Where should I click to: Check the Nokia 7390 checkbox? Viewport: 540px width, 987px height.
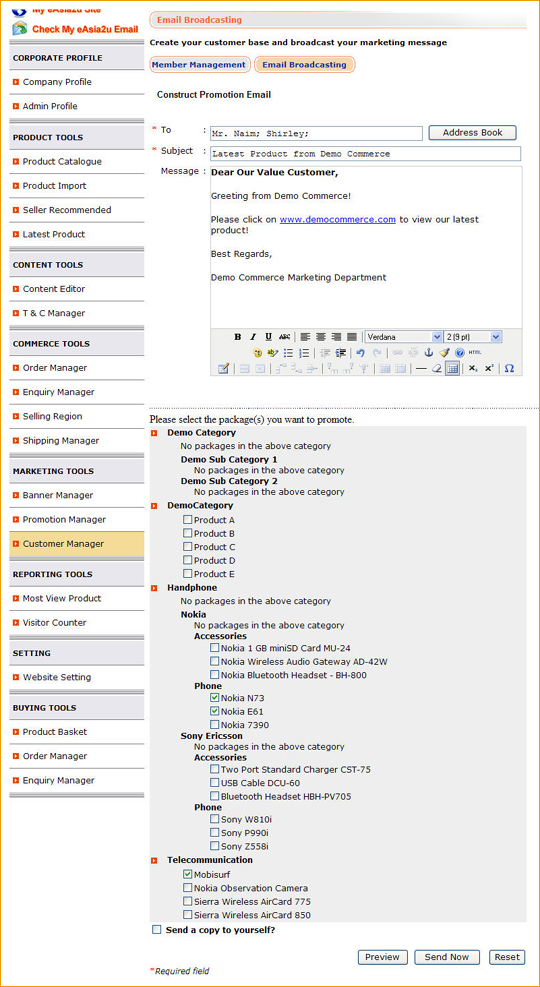[215, 725]
